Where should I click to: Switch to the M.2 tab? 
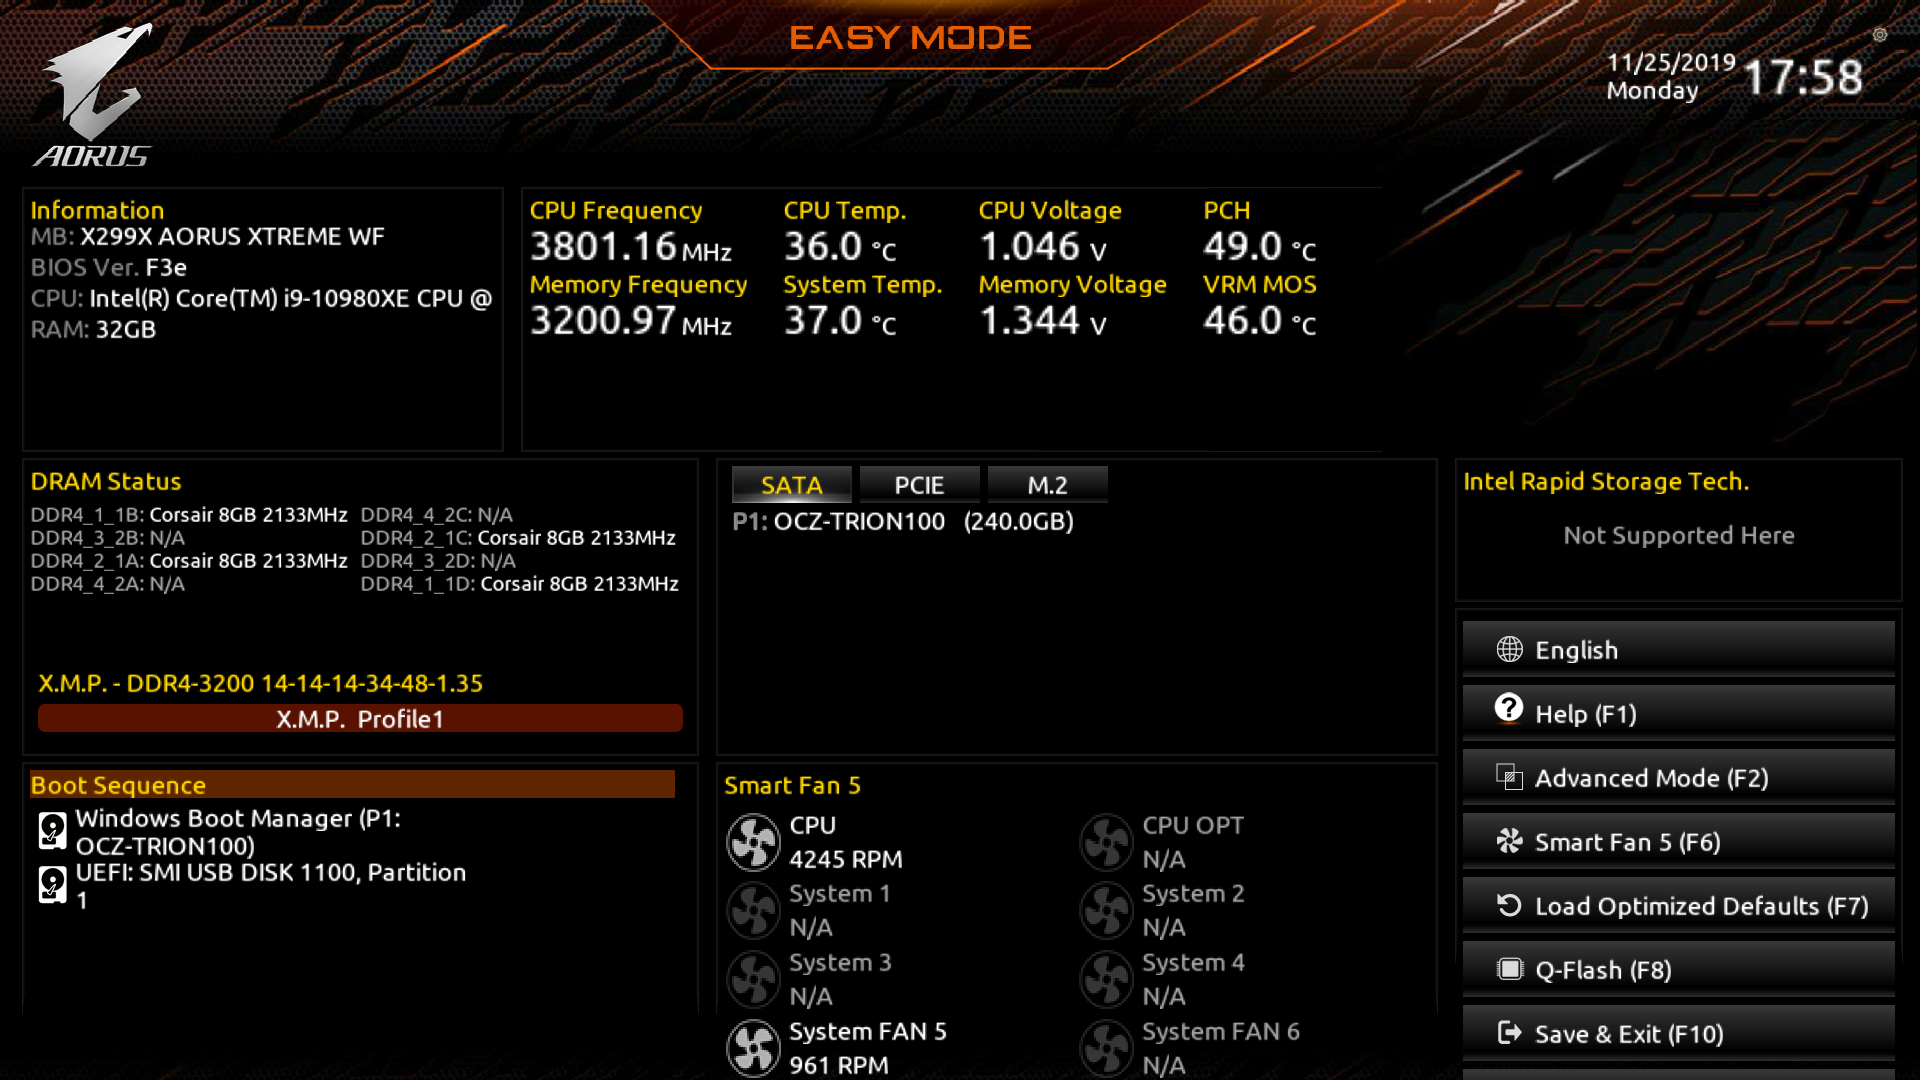coord(1047,485)
